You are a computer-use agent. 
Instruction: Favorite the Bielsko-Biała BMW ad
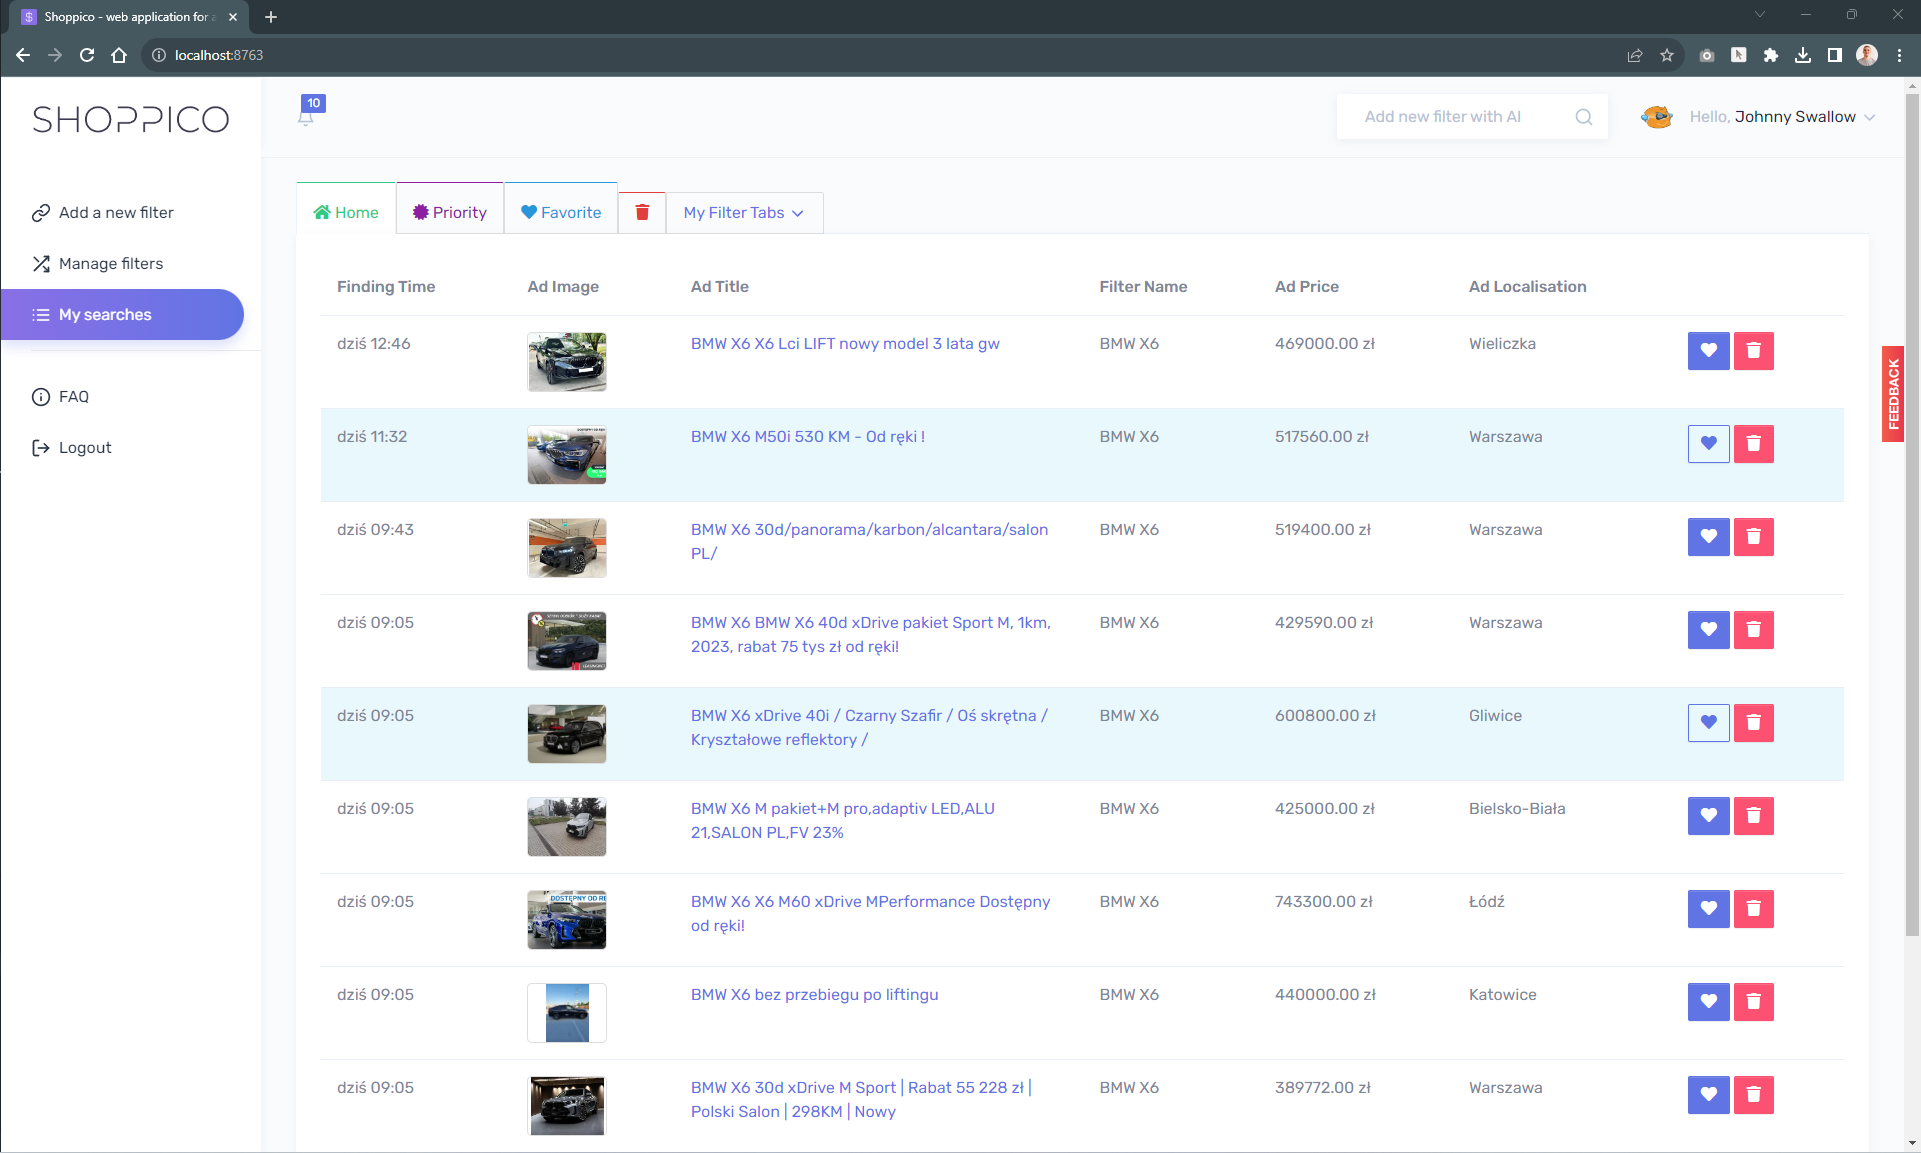[x=1708, y=816]
